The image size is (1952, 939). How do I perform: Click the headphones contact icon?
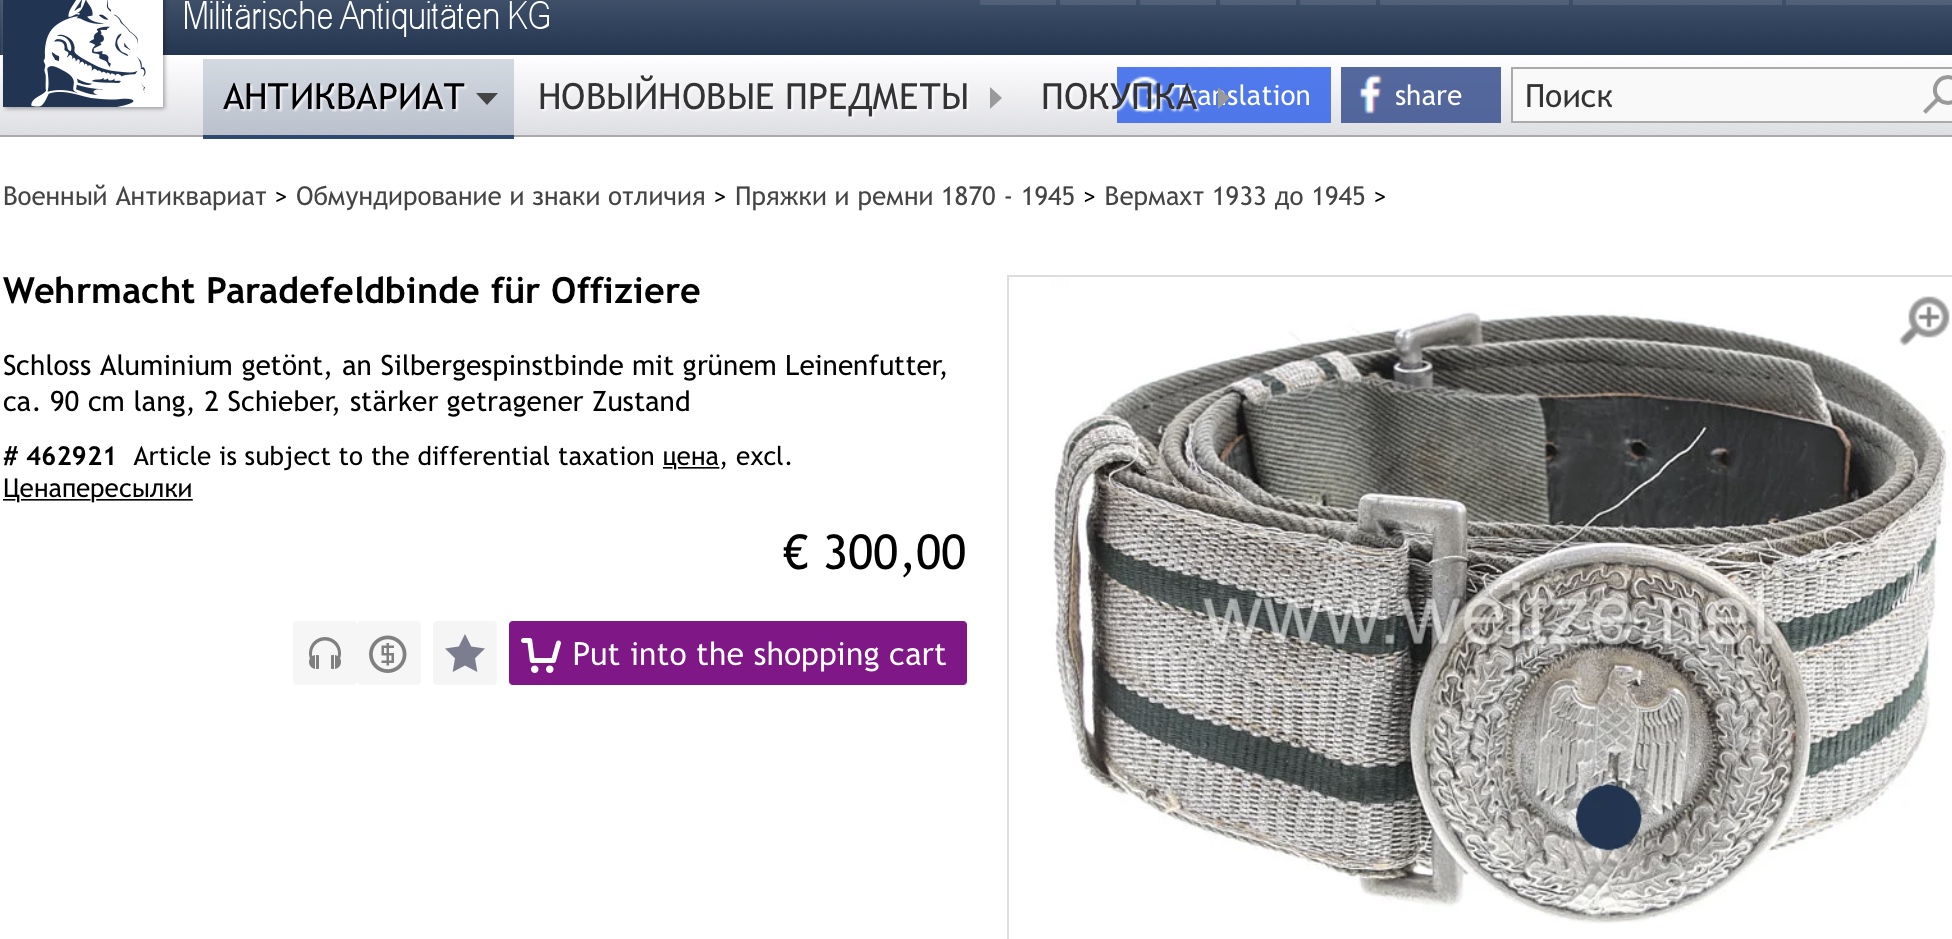click(x=325, y=653)
